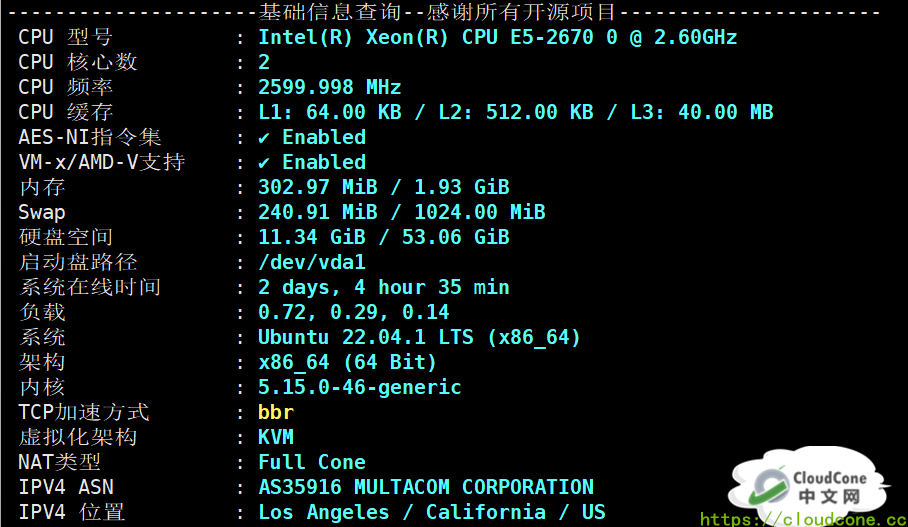Click the KVM virtualization value
908x527 pixels.
pos(276,437)
